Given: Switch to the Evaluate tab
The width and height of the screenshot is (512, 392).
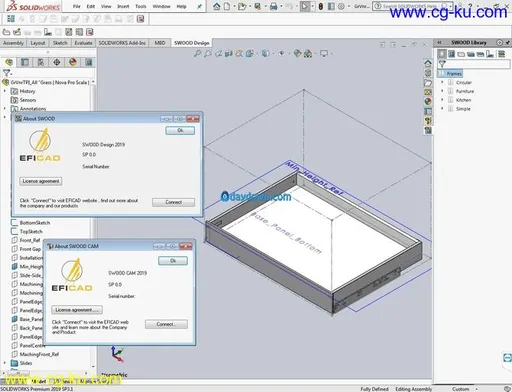Looking at the screenshot, I should pyautogui.click(x=83, y=43).
